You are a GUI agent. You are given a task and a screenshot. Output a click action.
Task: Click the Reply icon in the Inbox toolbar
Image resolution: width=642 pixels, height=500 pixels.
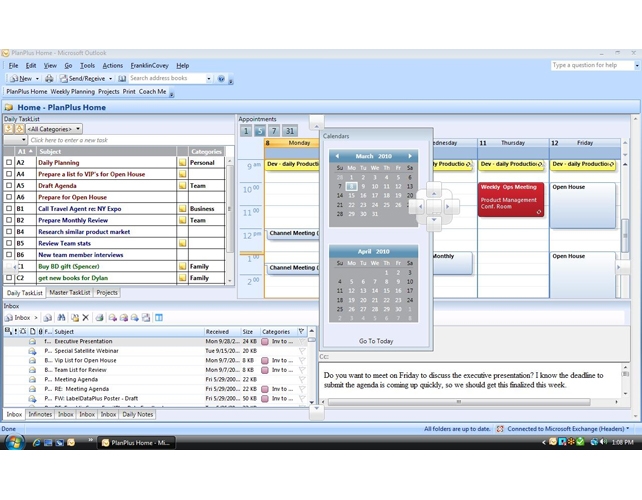[113, 317]
